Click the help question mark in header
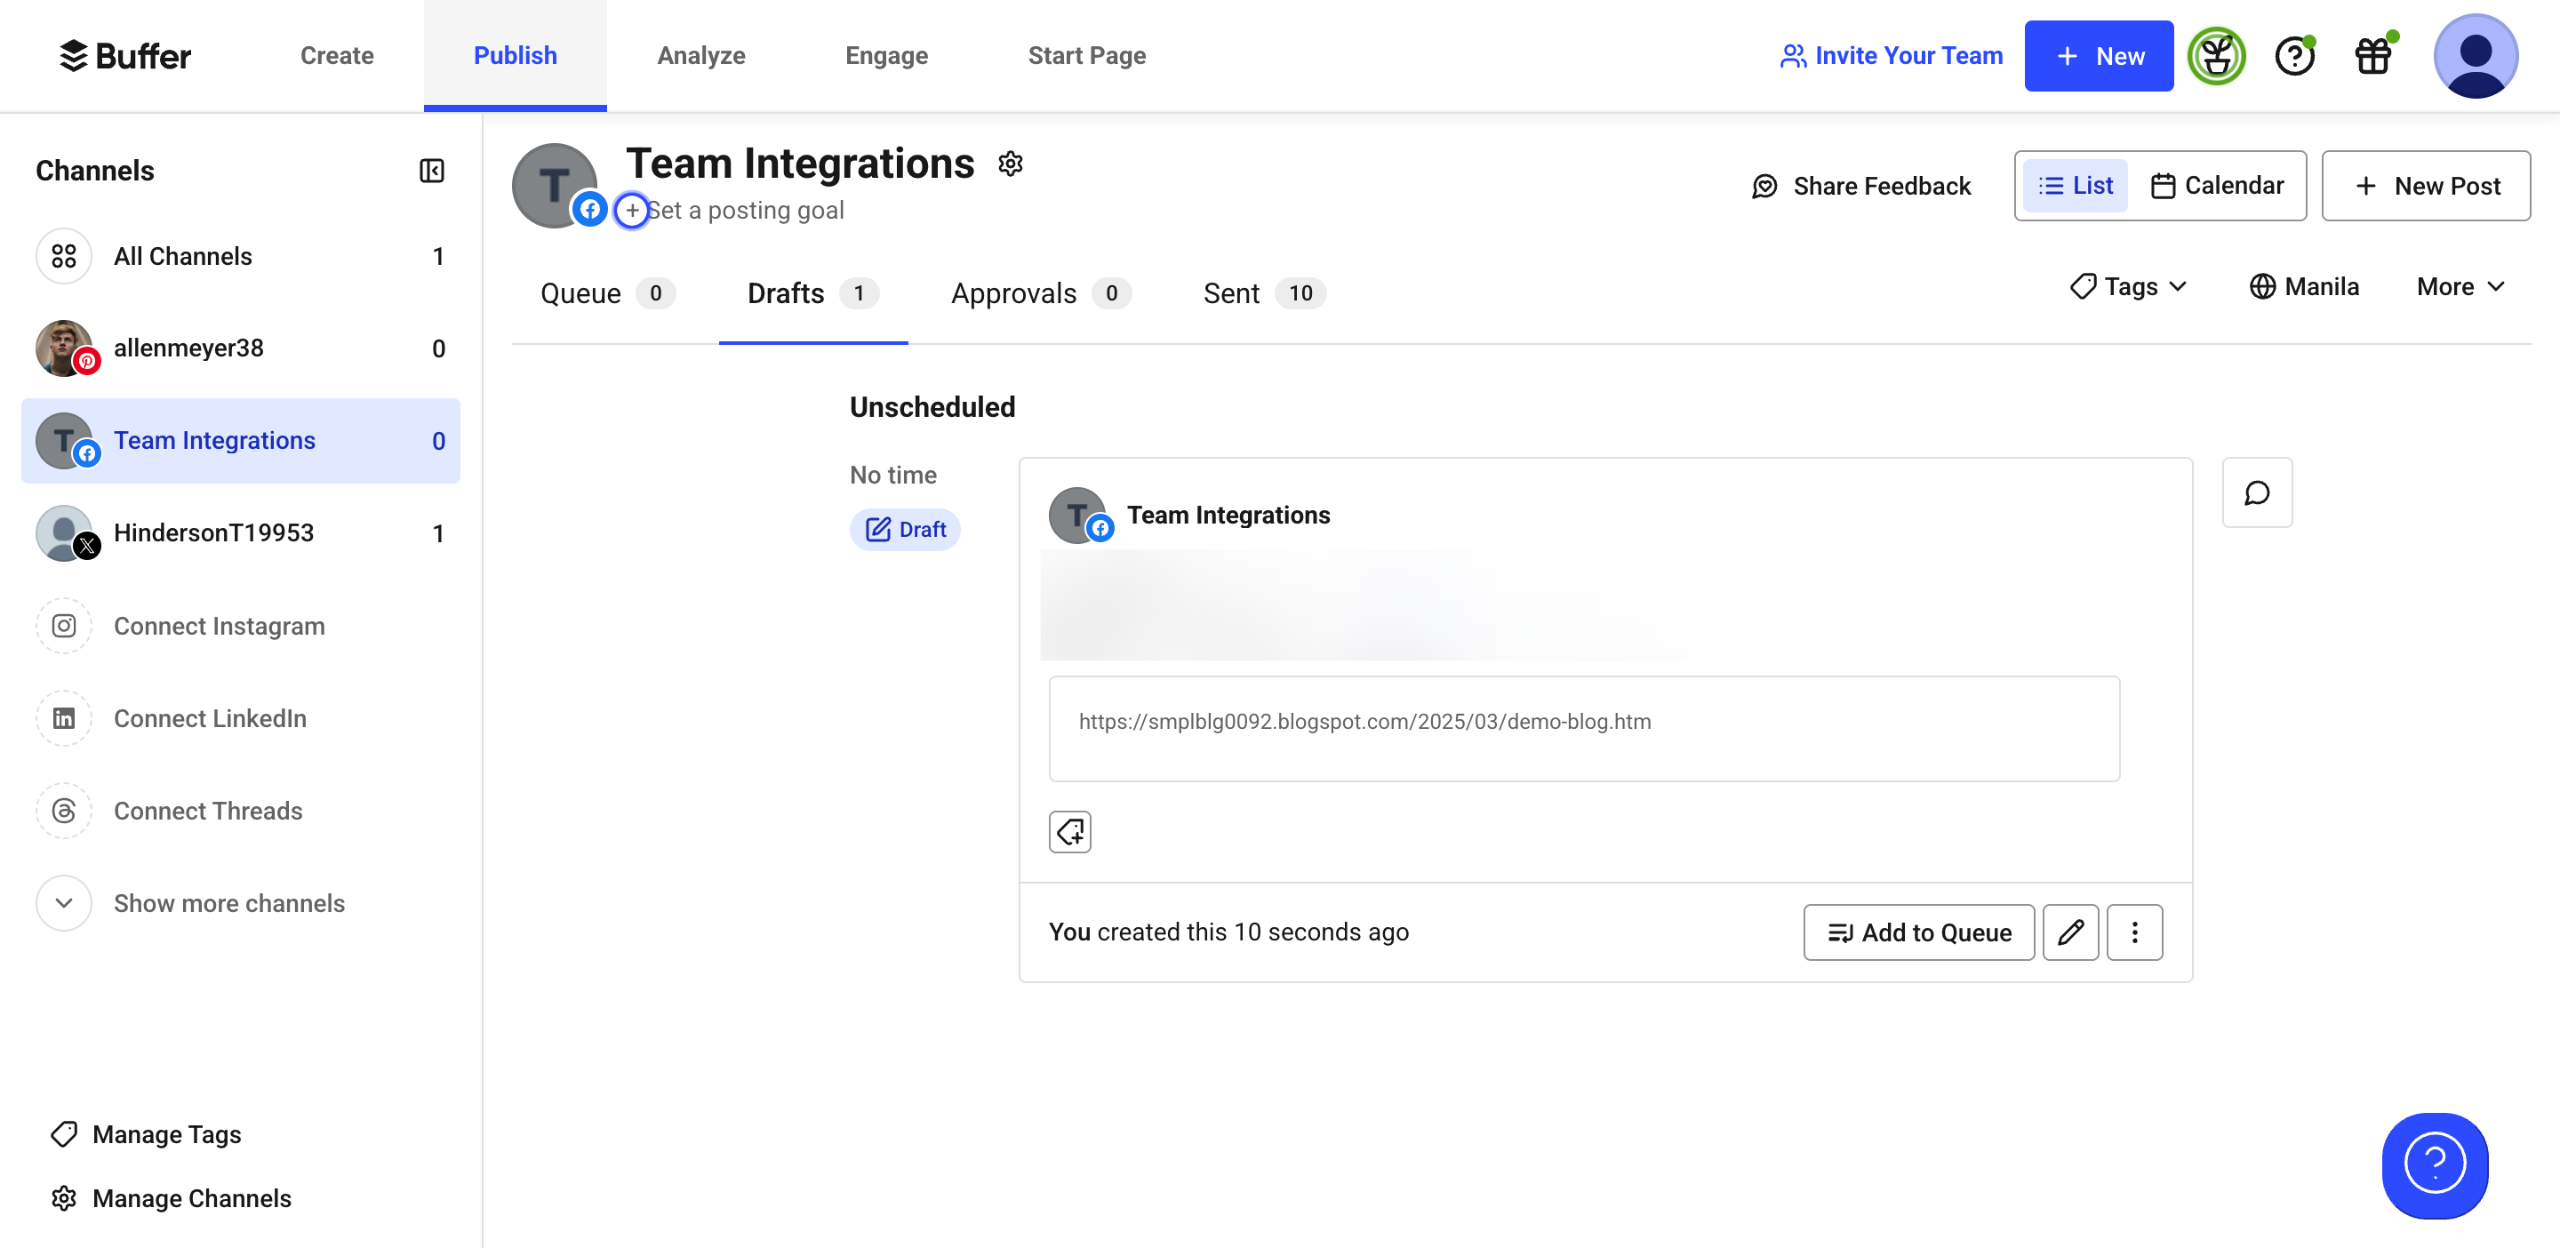This screenshot has height=1248, width=2560. coord(2294,56)
